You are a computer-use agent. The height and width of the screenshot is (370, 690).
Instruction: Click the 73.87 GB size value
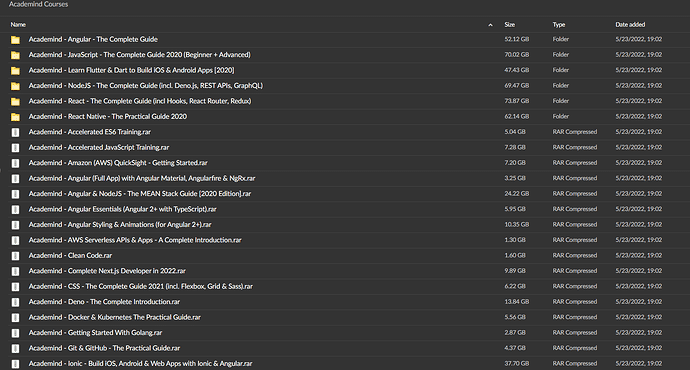click(x=517, y=101)
